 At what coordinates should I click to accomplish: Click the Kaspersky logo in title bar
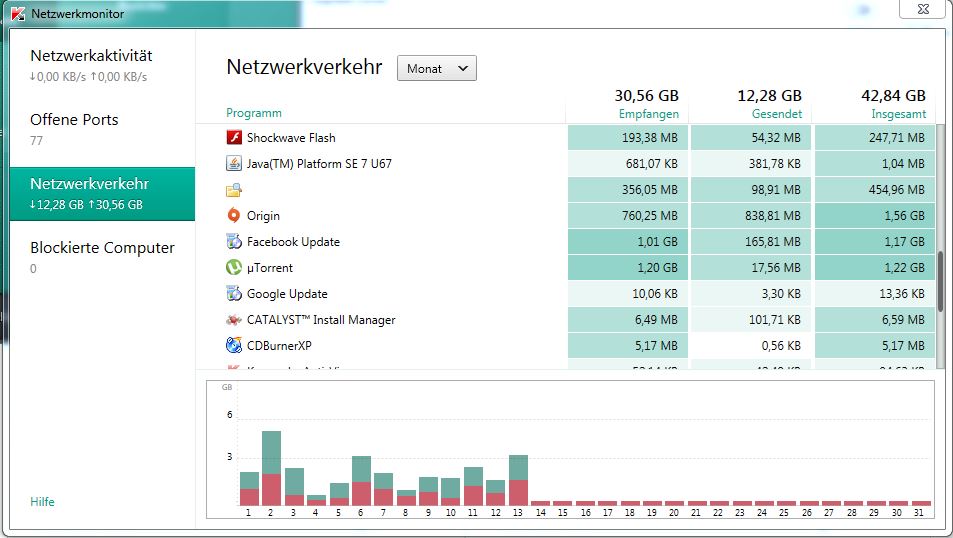click(18, 13)
